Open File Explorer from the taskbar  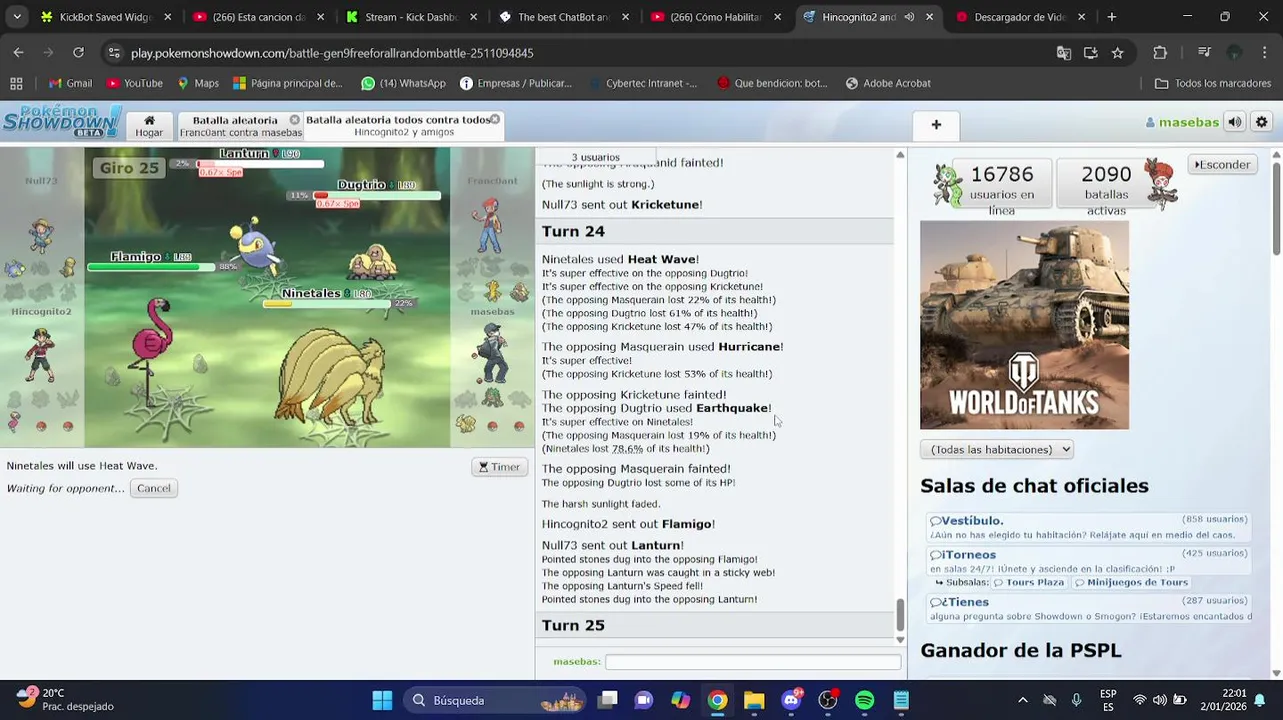click(x=754, y=700)
